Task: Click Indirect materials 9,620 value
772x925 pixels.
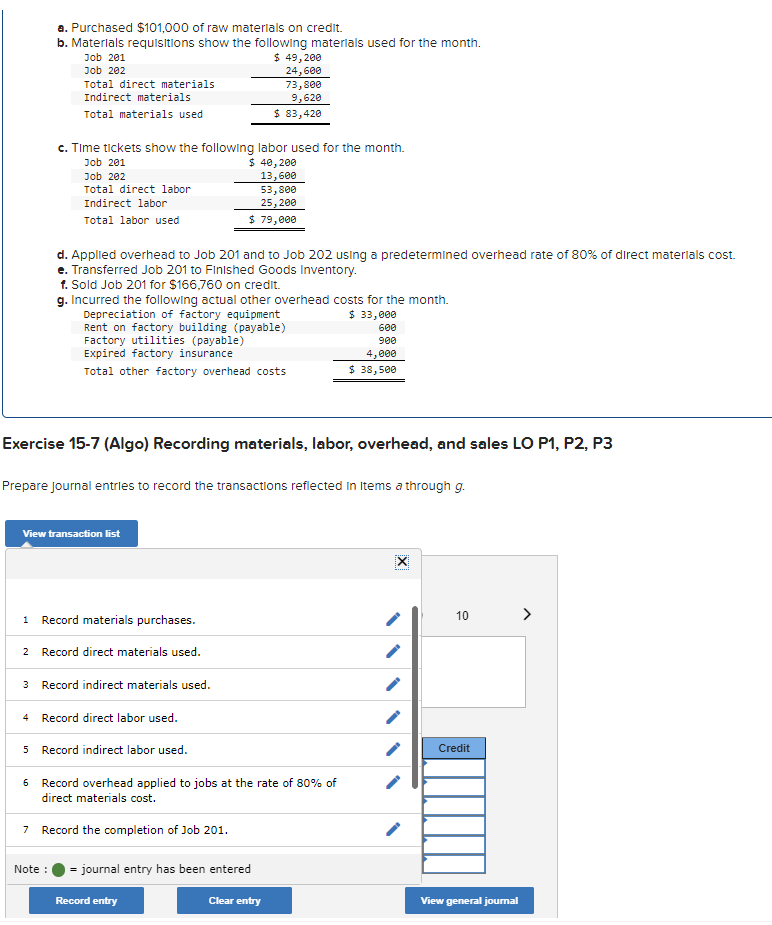Action: click(306, 97)
